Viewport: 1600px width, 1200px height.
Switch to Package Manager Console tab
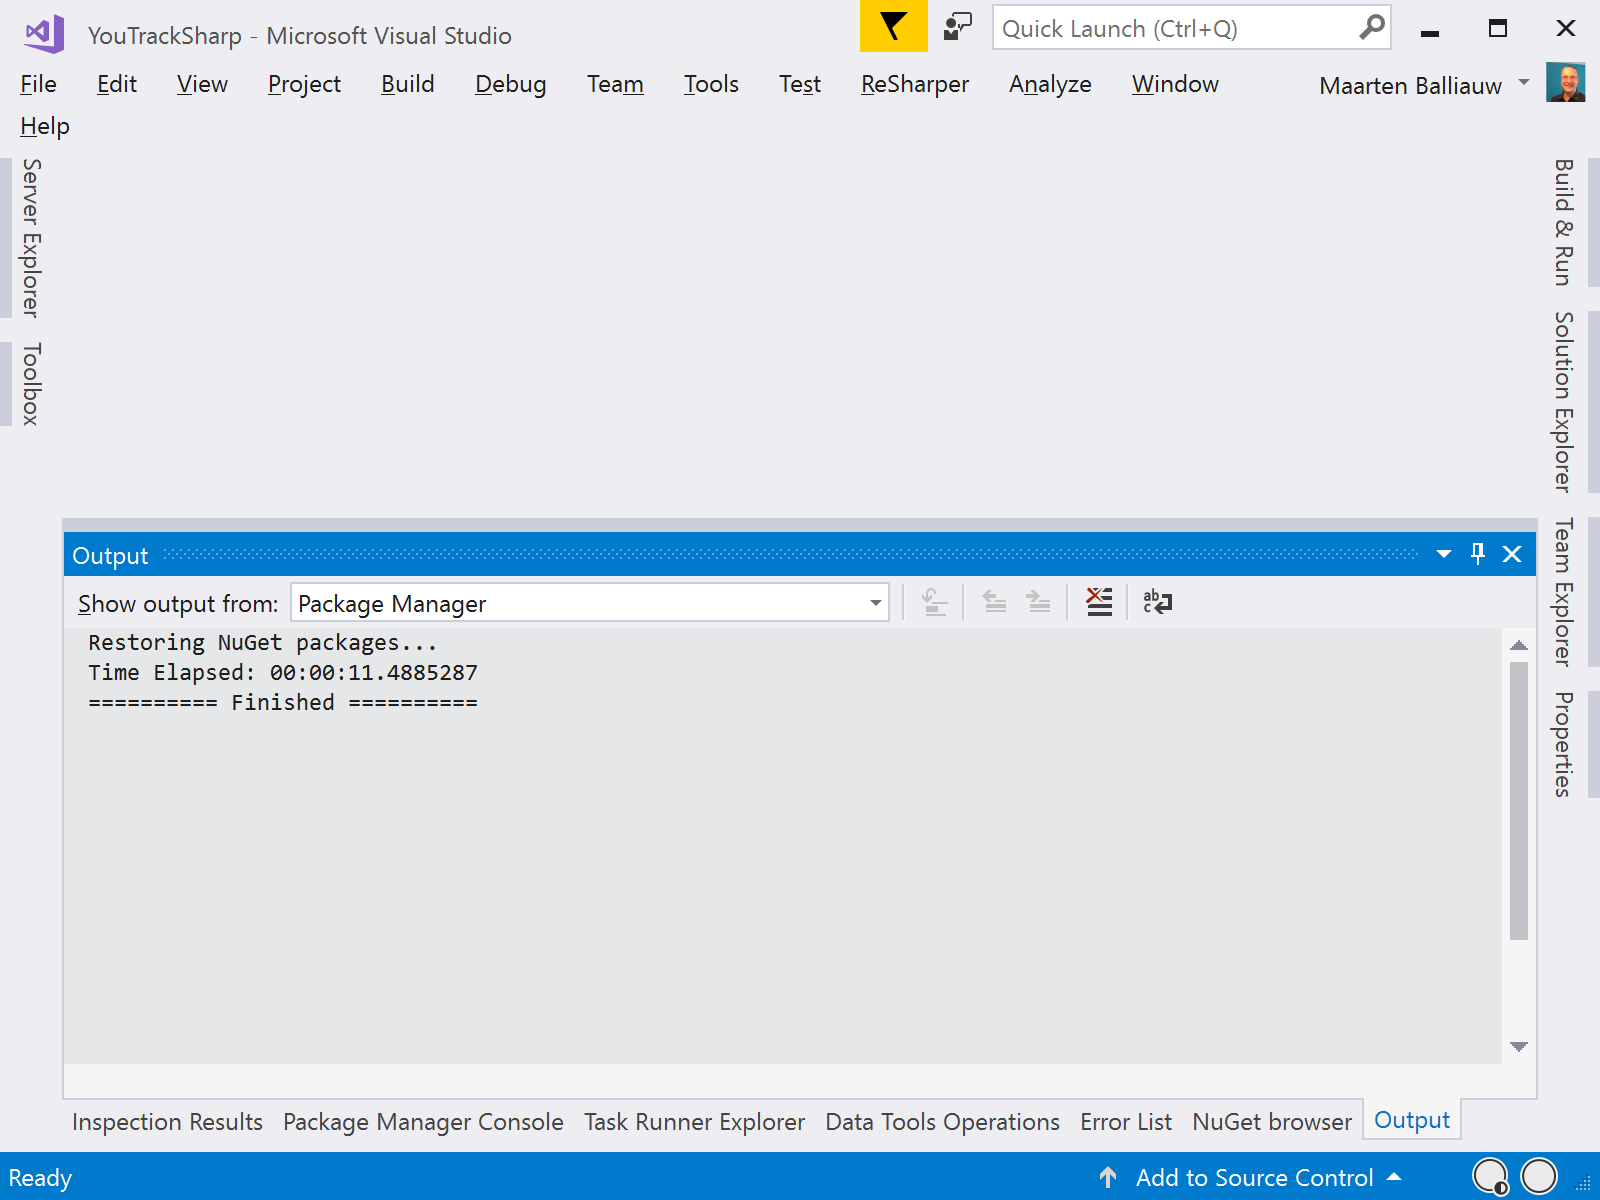point(423,1122)
